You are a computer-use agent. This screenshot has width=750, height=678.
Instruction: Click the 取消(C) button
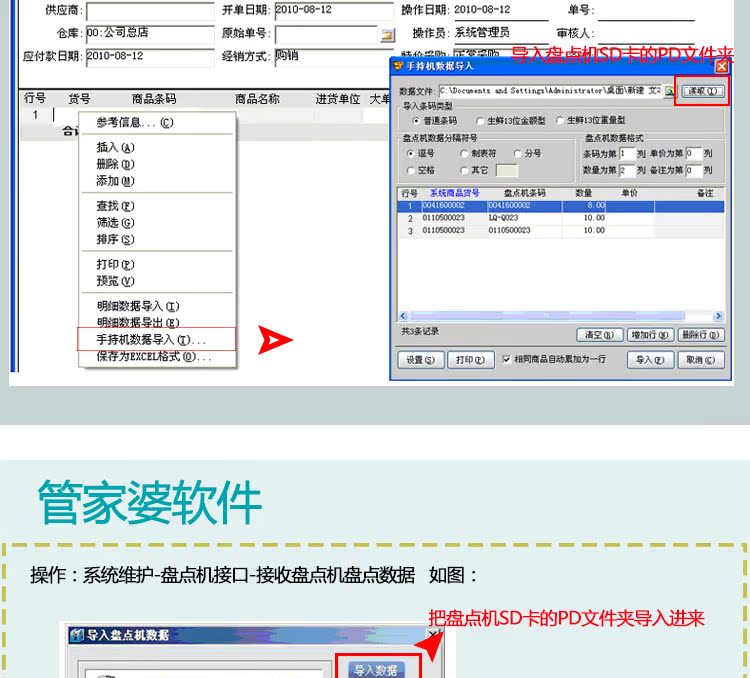click(701, 360)
